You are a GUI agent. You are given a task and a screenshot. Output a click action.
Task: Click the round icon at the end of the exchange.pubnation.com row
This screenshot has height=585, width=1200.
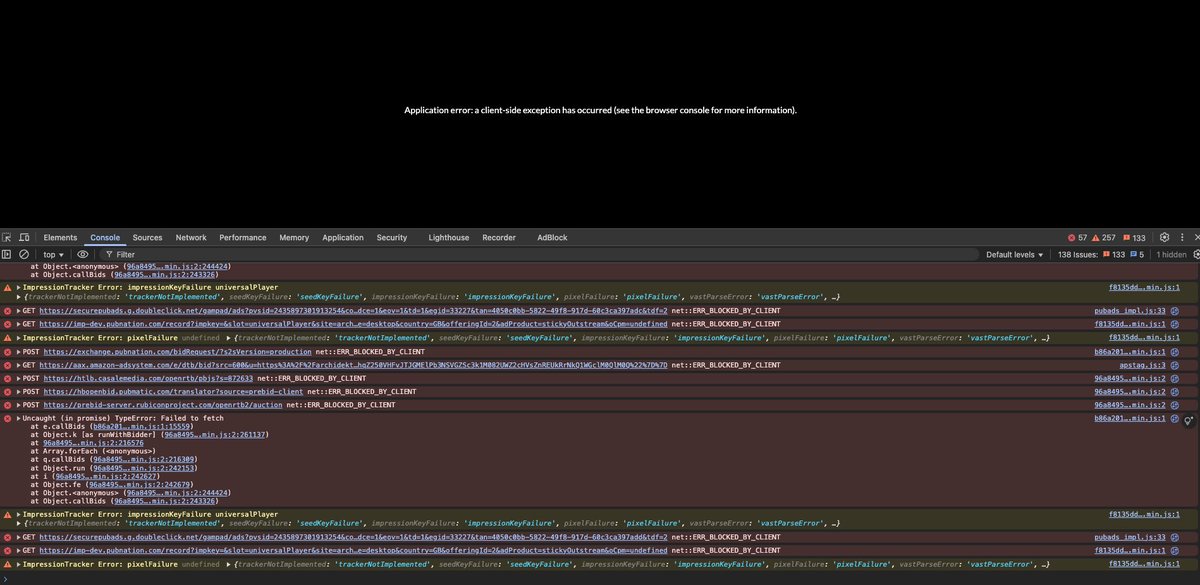tap(1175, 352)
